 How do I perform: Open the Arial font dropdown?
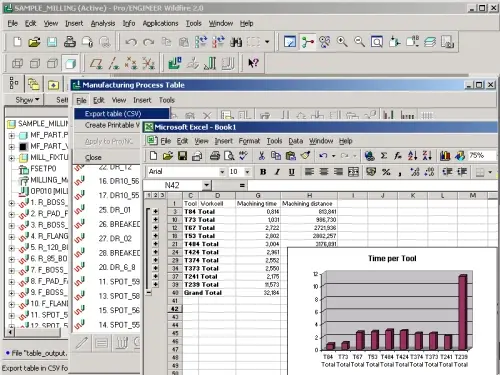[222, 172]
